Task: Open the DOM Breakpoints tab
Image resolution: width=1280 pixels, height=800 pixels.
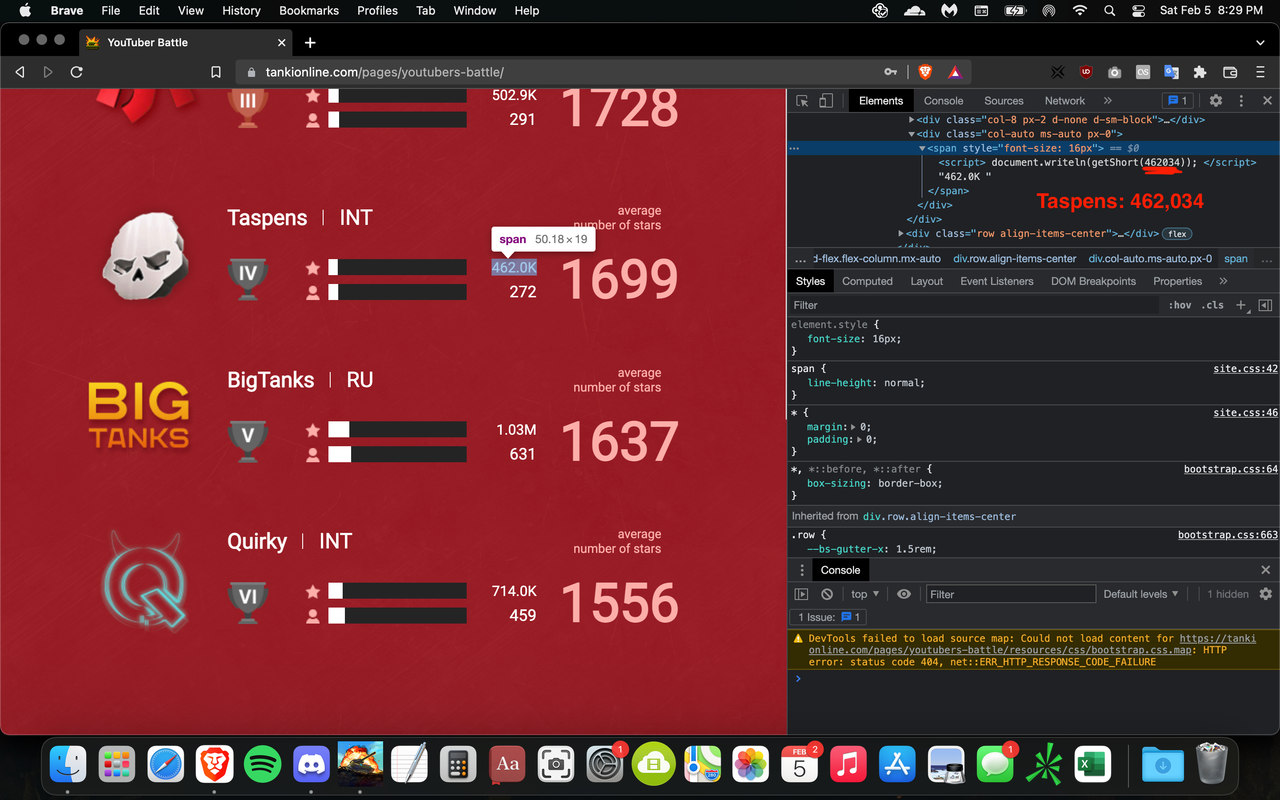Action: (1093, 281)
